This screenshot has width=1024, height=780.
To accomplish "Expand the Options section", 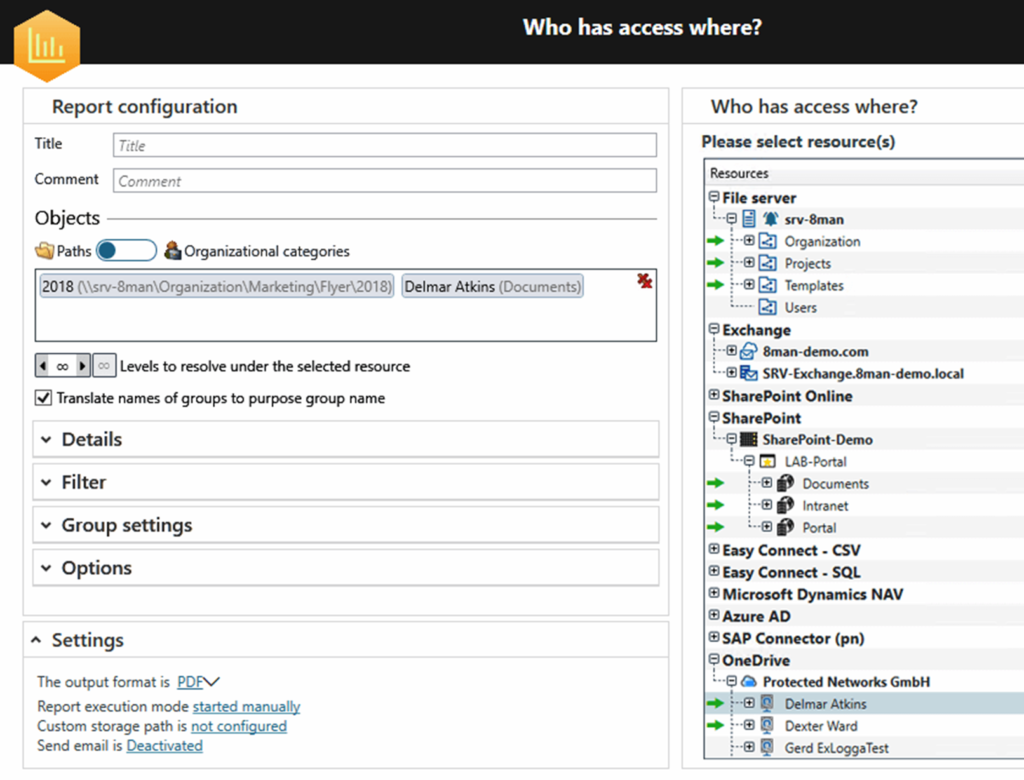I will pyautogui.click(x=345, y=568).
